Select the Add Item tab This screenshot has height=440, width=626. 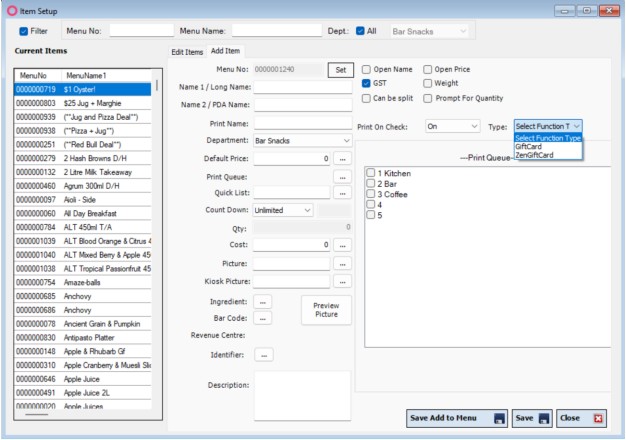tap(226, 51)
